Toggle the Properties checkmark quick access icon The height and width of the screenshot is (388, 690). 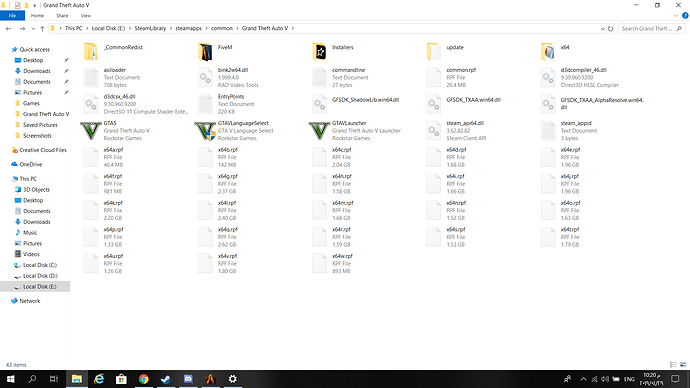pyautogui.click(x=17, y=5)
